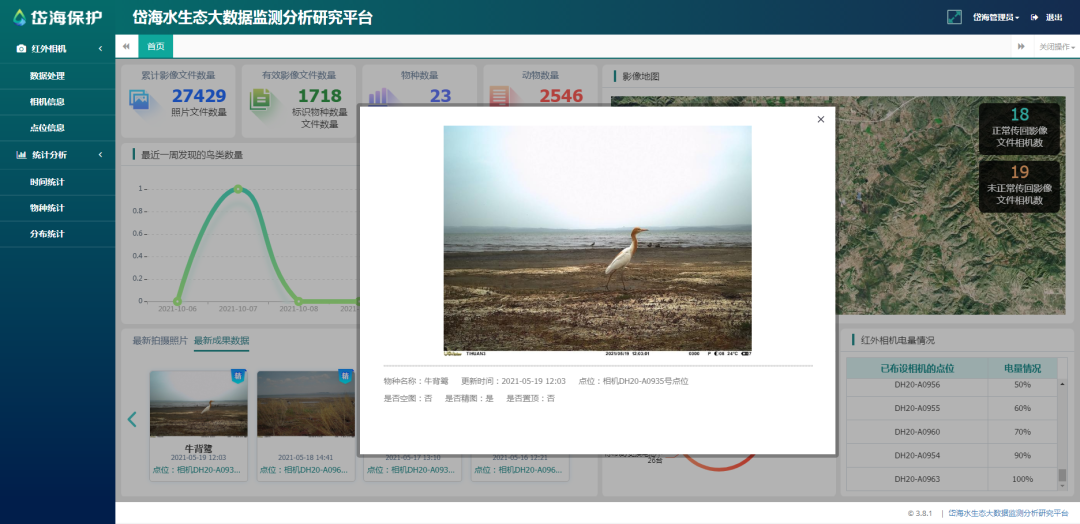The height and width of the screenshot is (524, 1080).
Task: Click the 岱海保护 logo
Action: (57, 17)
